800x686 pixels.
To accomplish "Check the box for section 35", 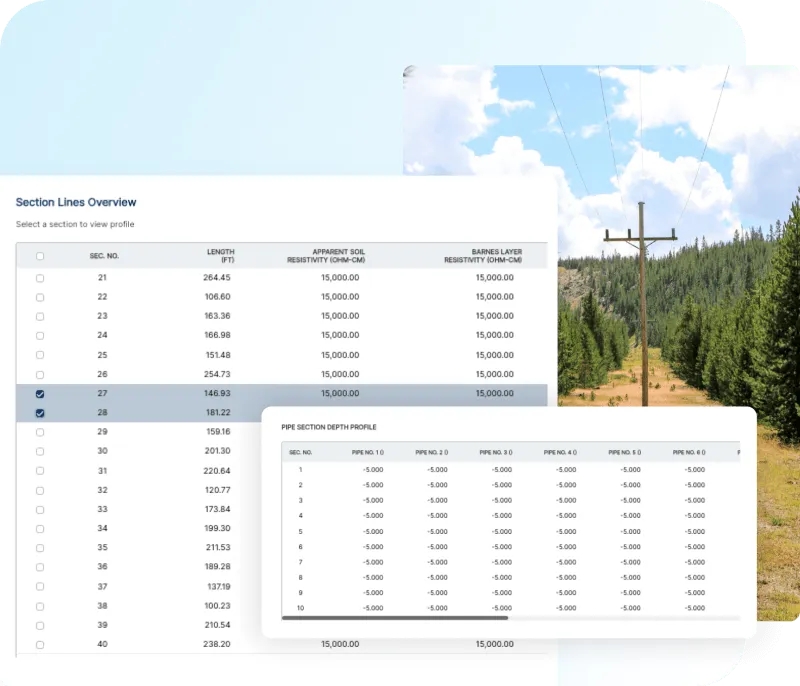I will 40,548.
